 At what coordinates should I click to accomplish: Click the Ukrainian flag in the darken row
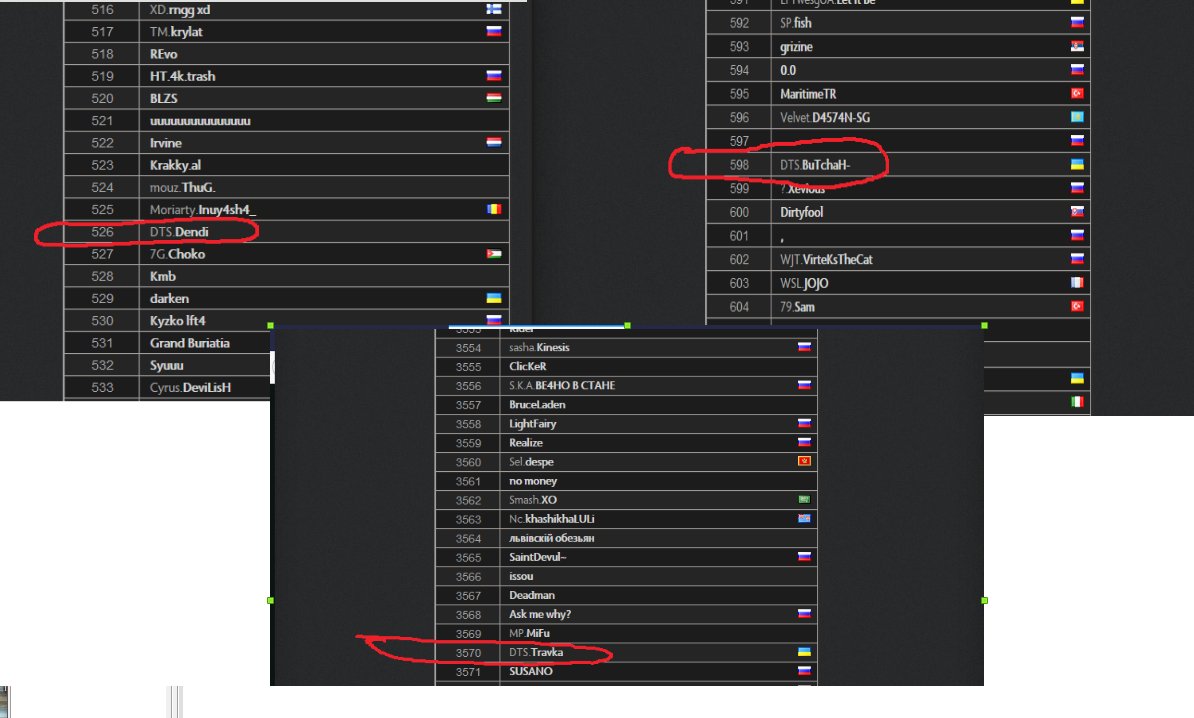[x=493, y=298]
